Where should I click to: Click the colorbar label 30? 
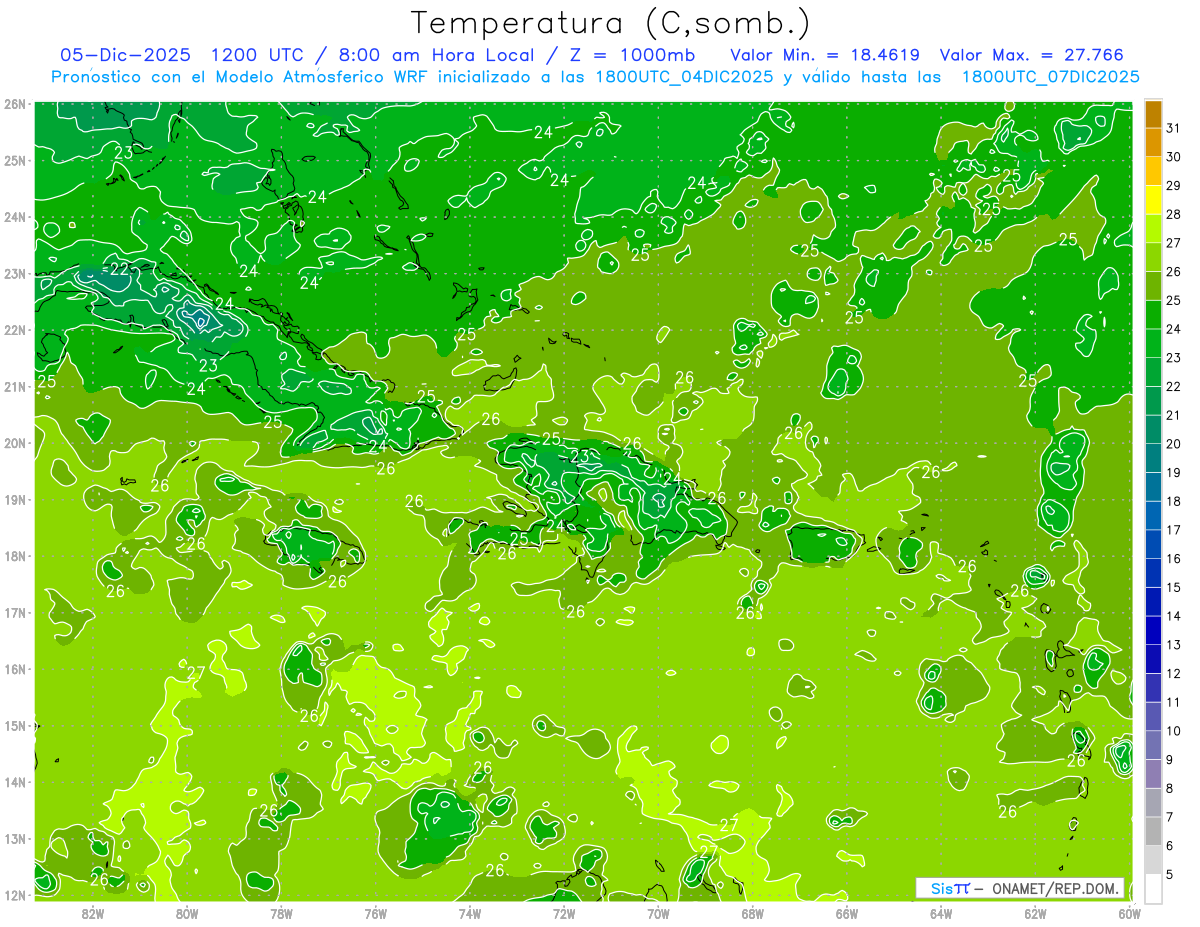click(1174, 157)
